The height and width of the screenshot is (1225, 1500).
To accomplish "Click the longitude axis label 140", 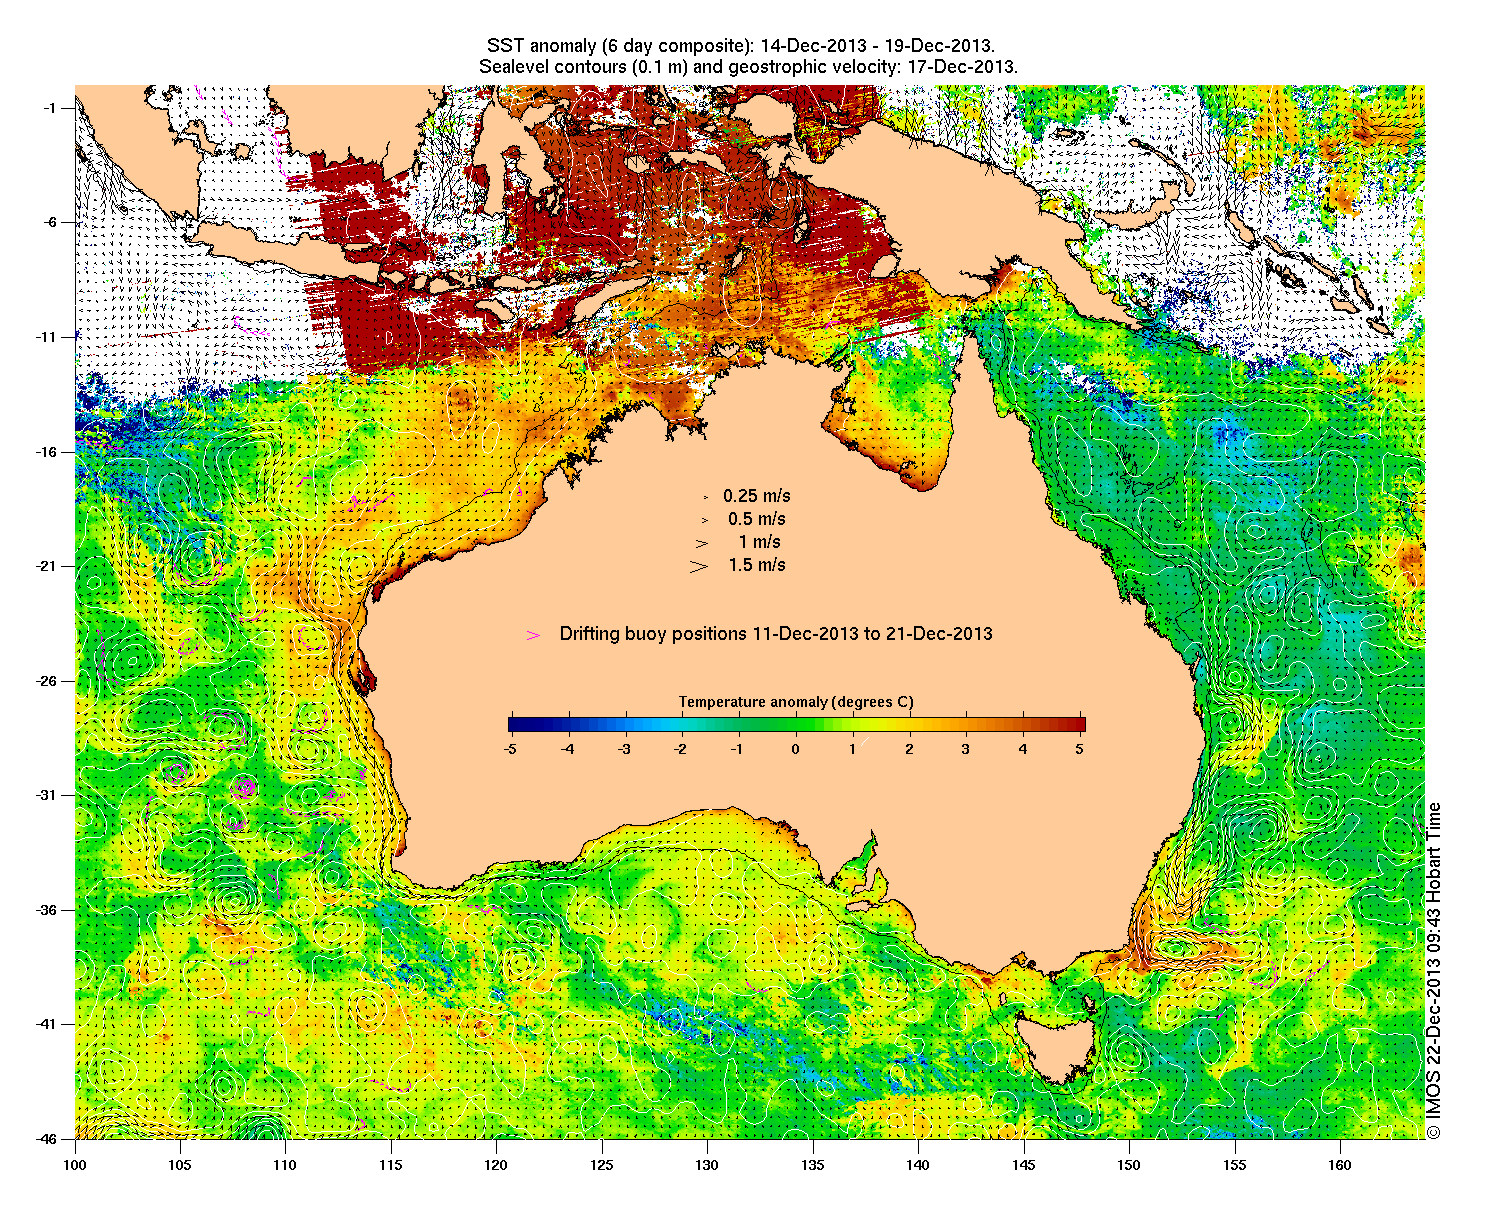I will tap(918, 1164).
